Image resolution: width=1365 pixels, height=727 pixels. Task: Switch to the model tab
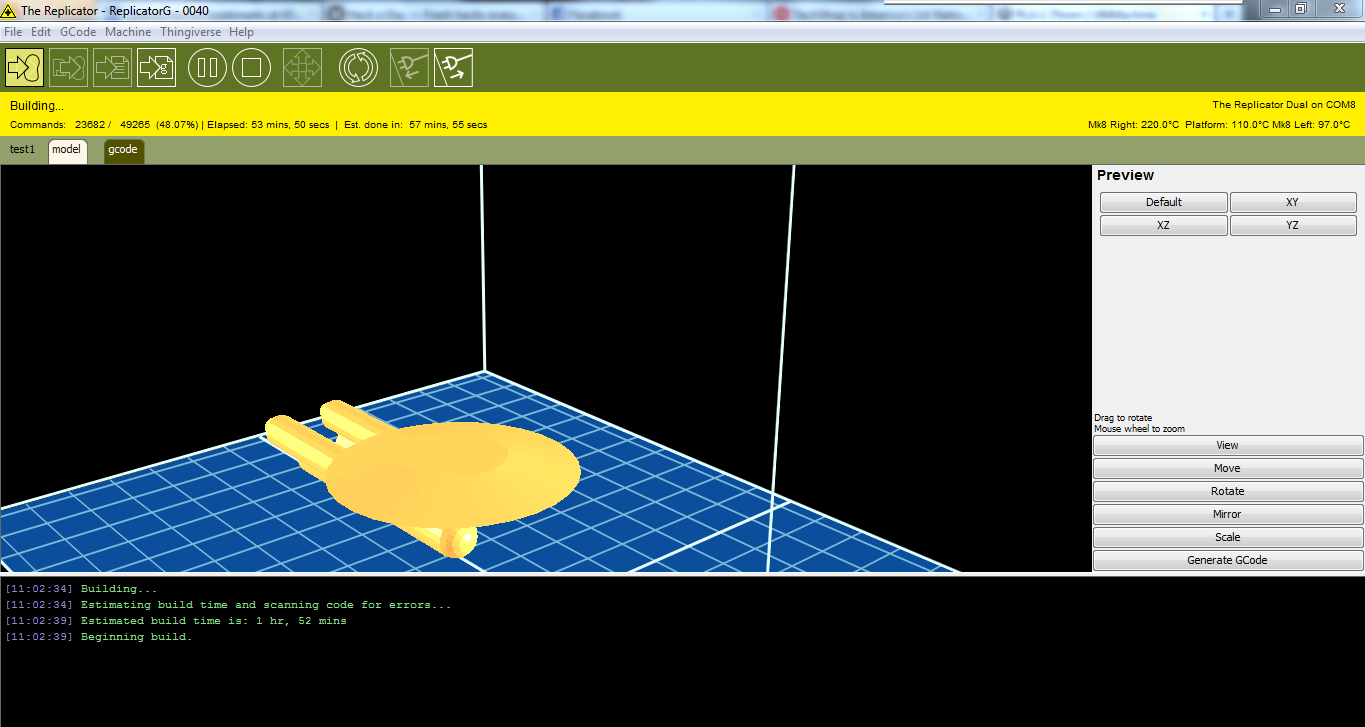(67, 151)
